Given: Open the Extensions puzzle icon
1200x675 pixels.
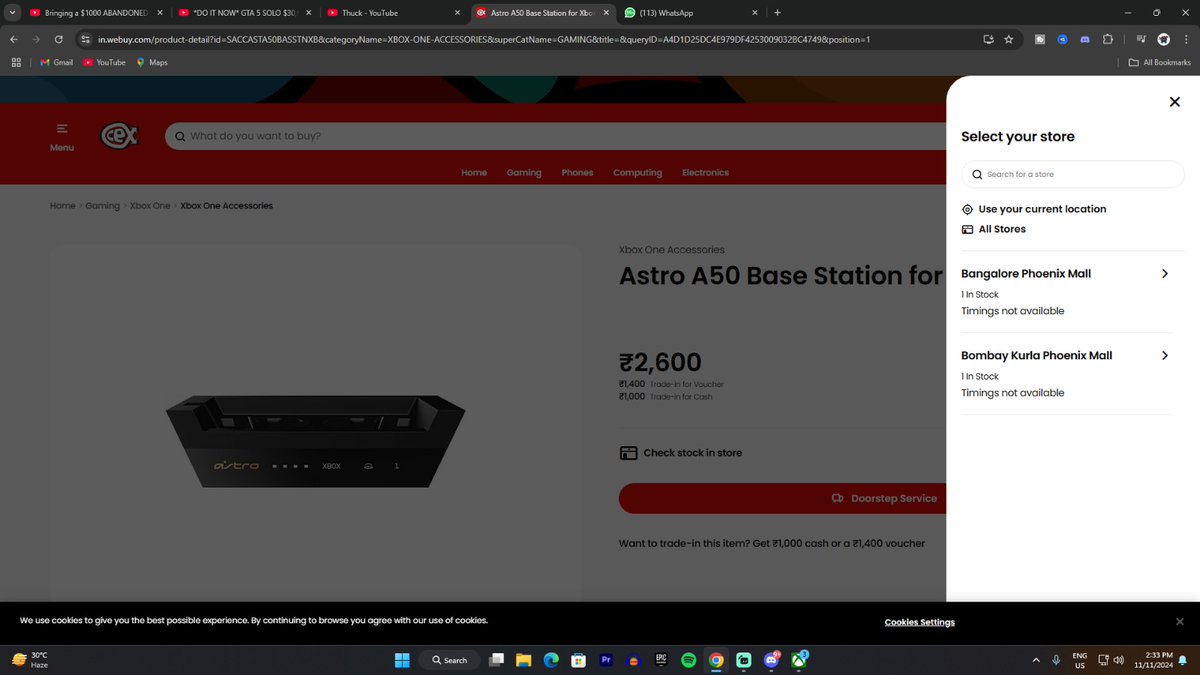Looking at the screenshot, I should click(x=1108, y=39).
